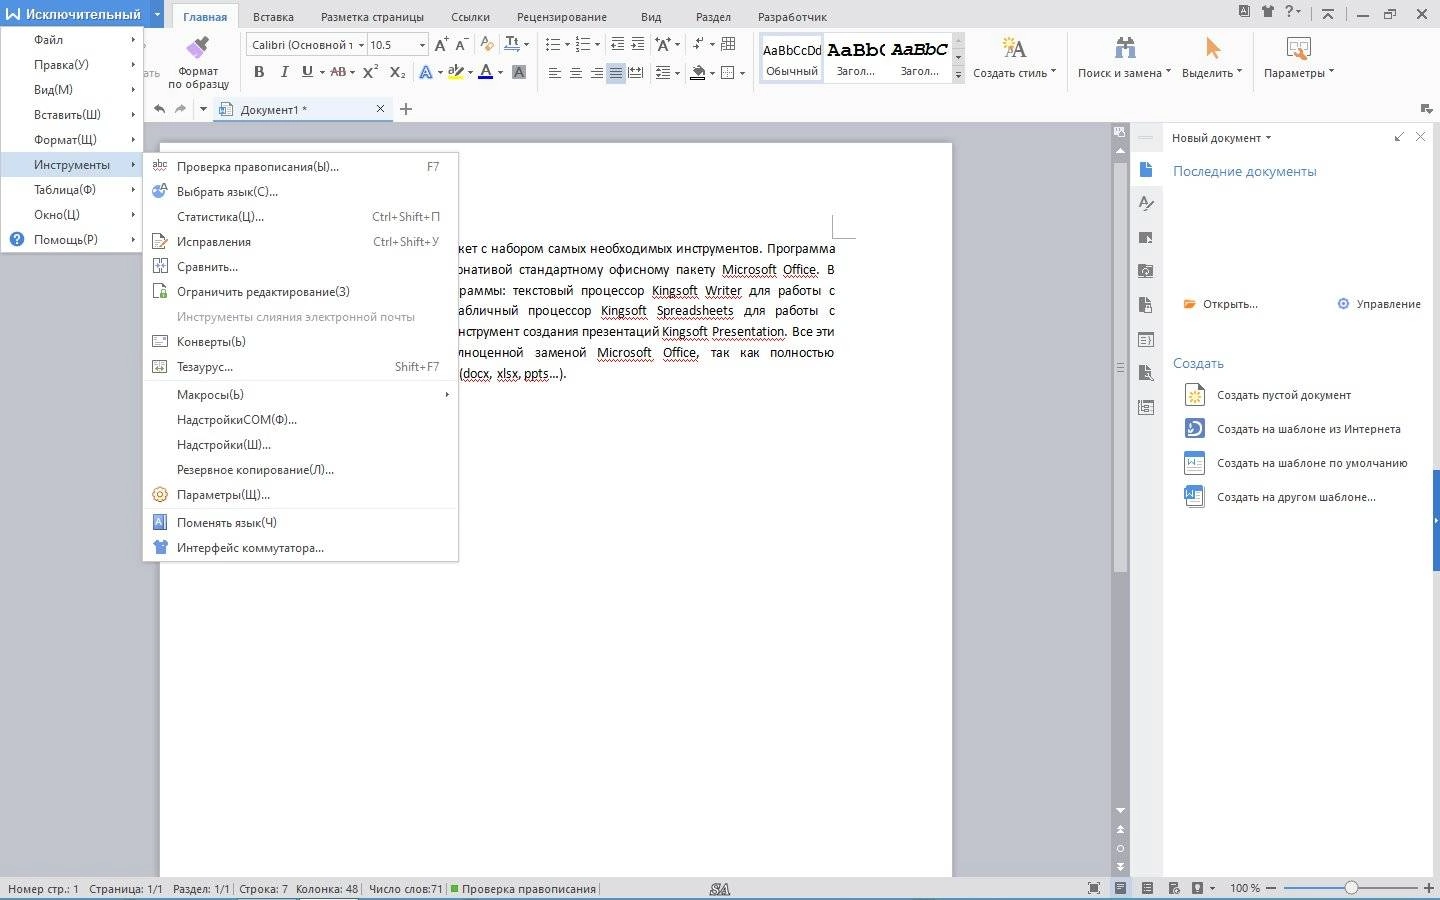
Task: Add a new document tab with plus
Action: pos(406,109)
